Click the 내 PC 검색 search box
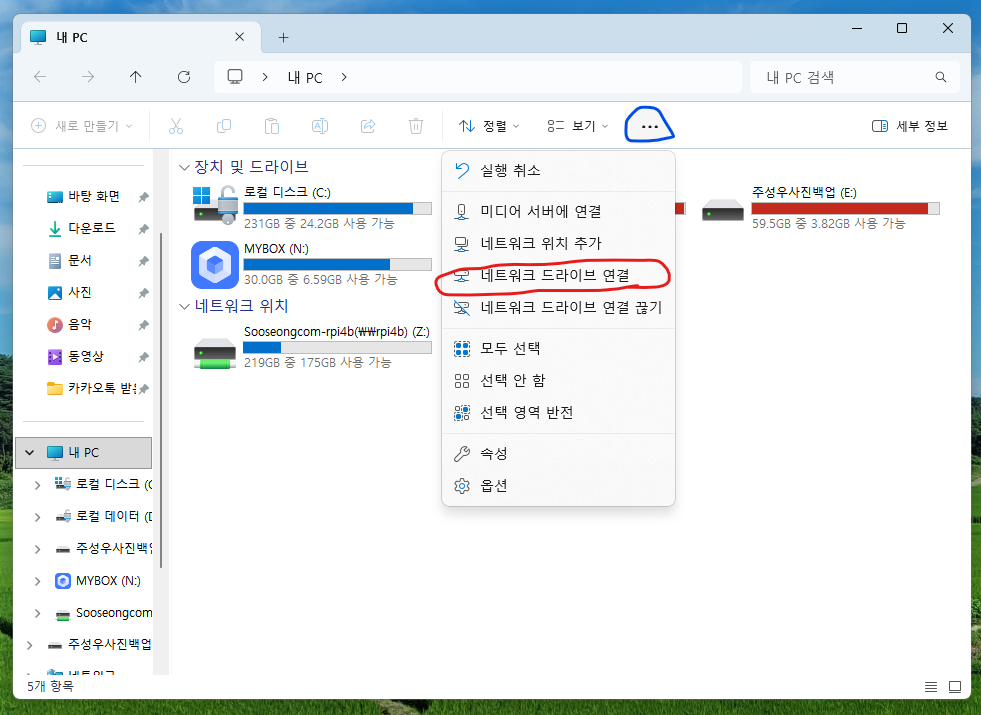Screen dimensions: 981x715 845,77
